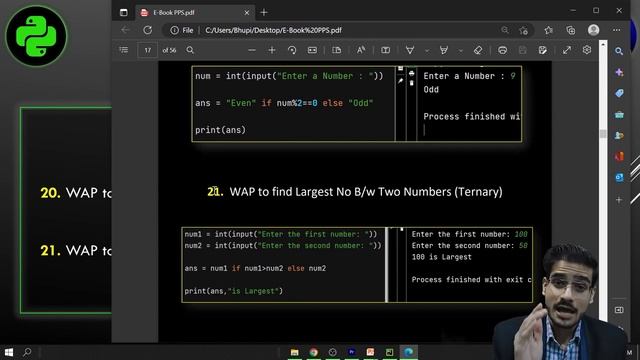Open File Explorer from the taskbar

(295, 352)
